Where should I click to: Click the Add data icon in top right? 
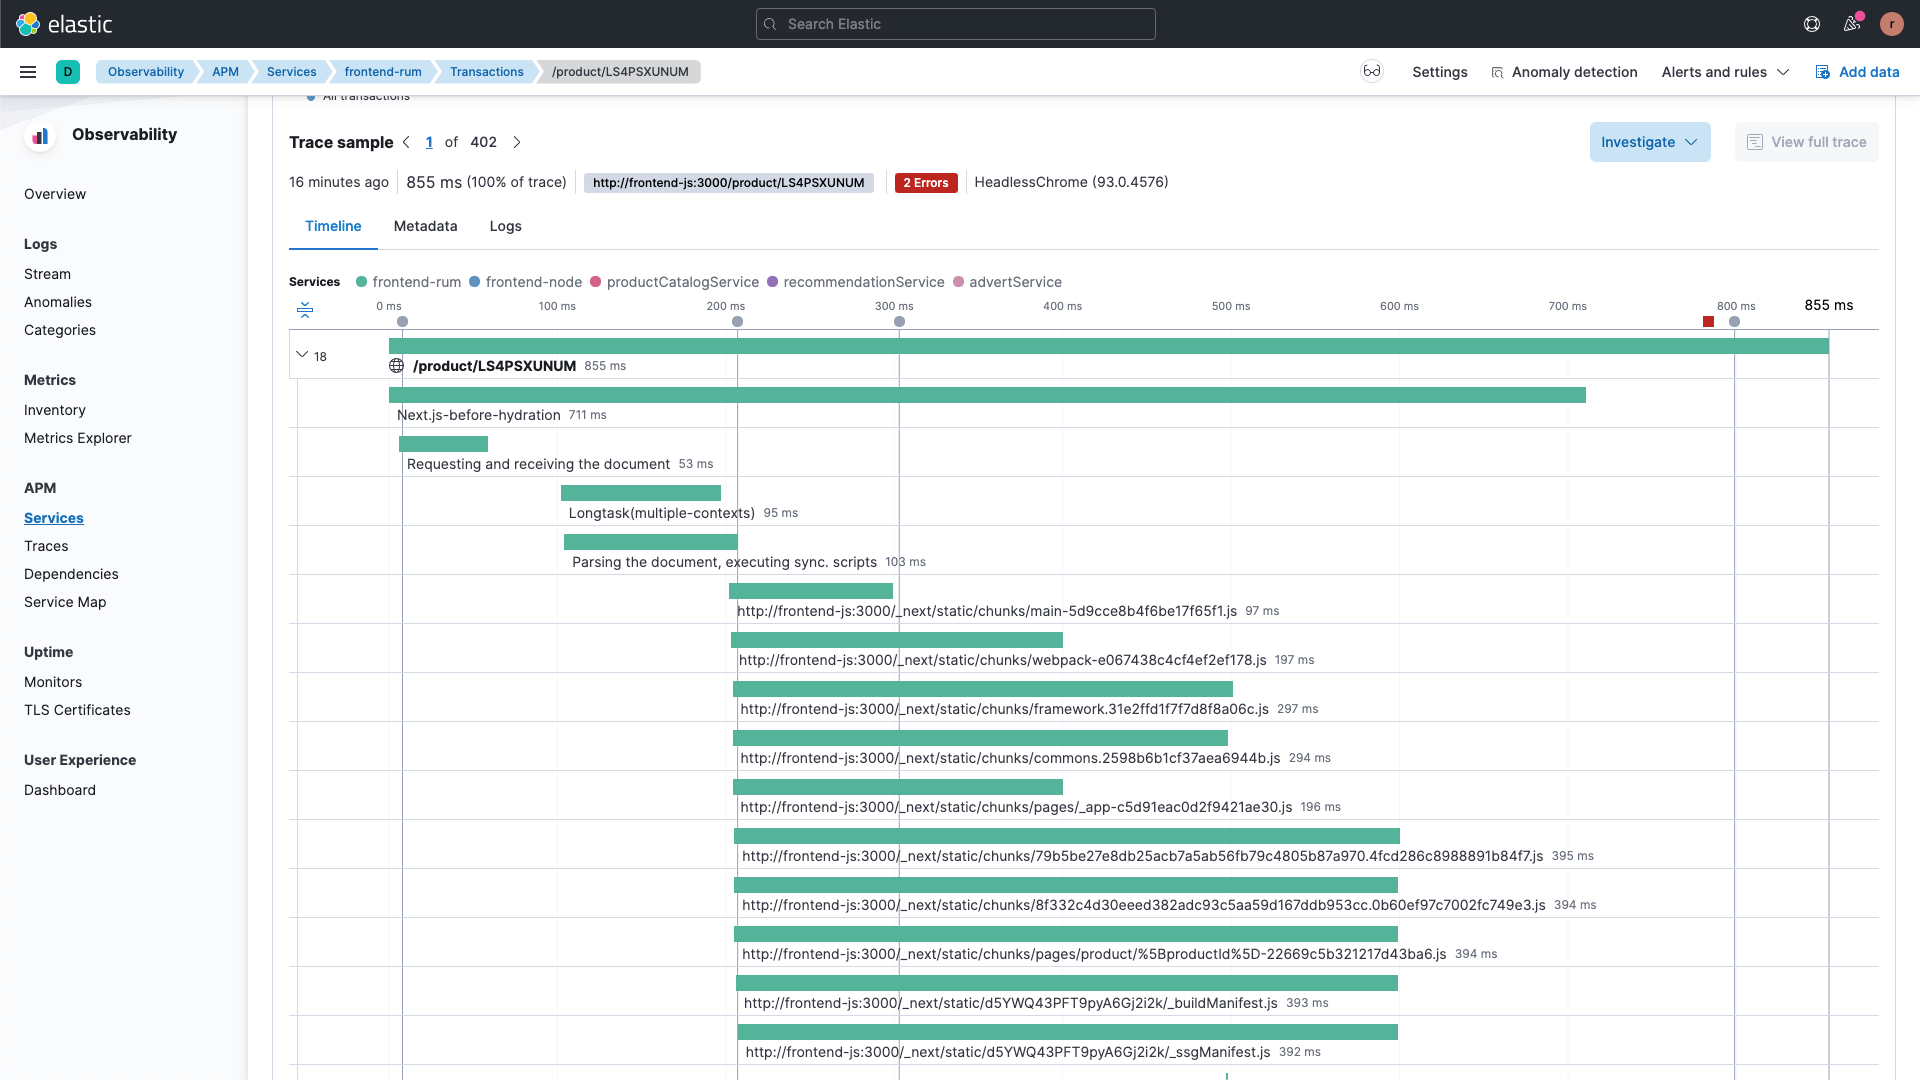click(1821, 71)
